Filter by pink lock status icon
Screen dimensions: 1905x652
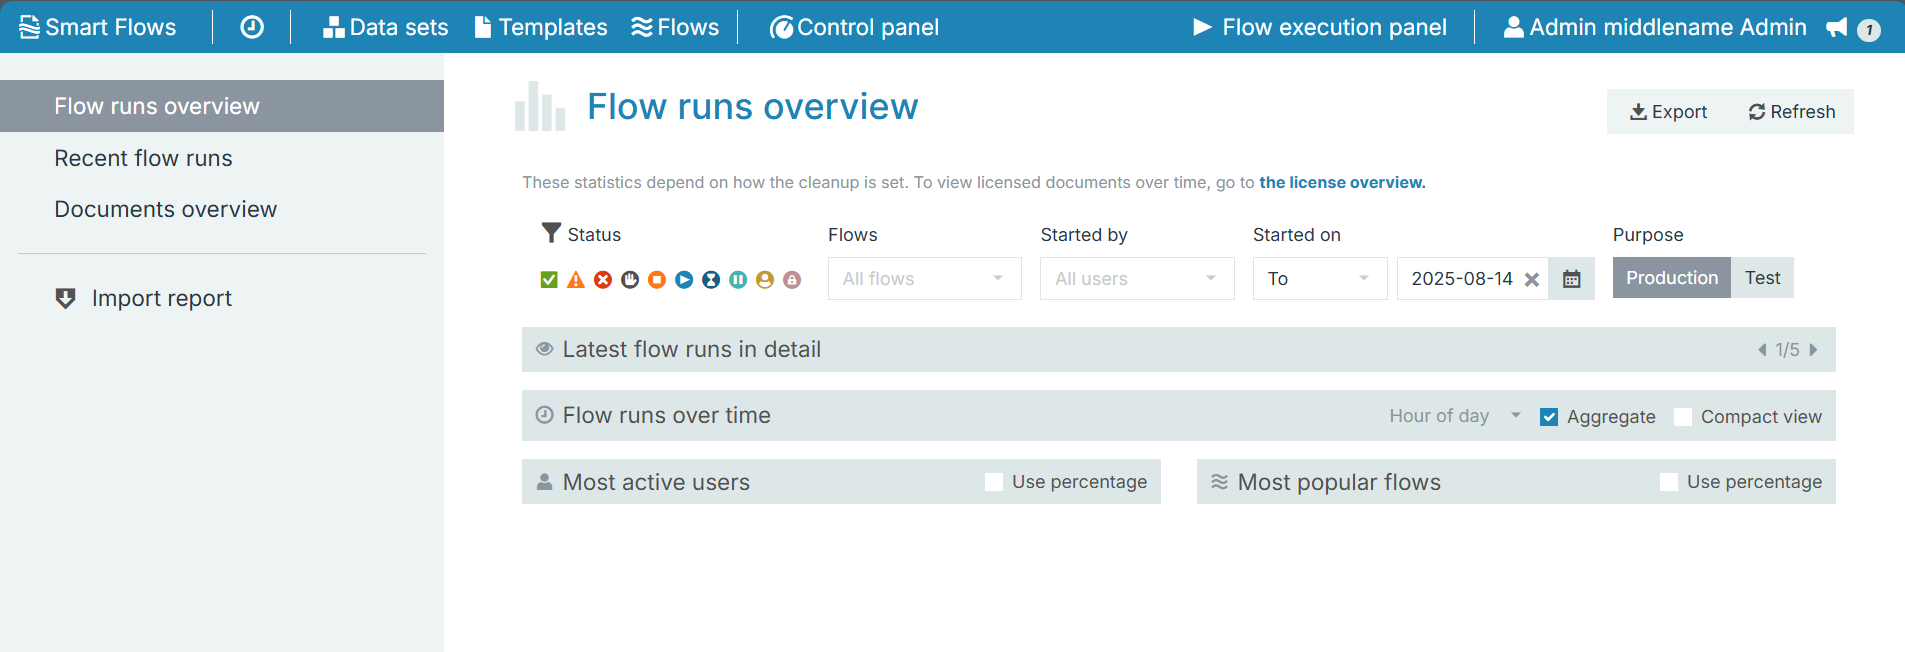click(x=792, y=280)
